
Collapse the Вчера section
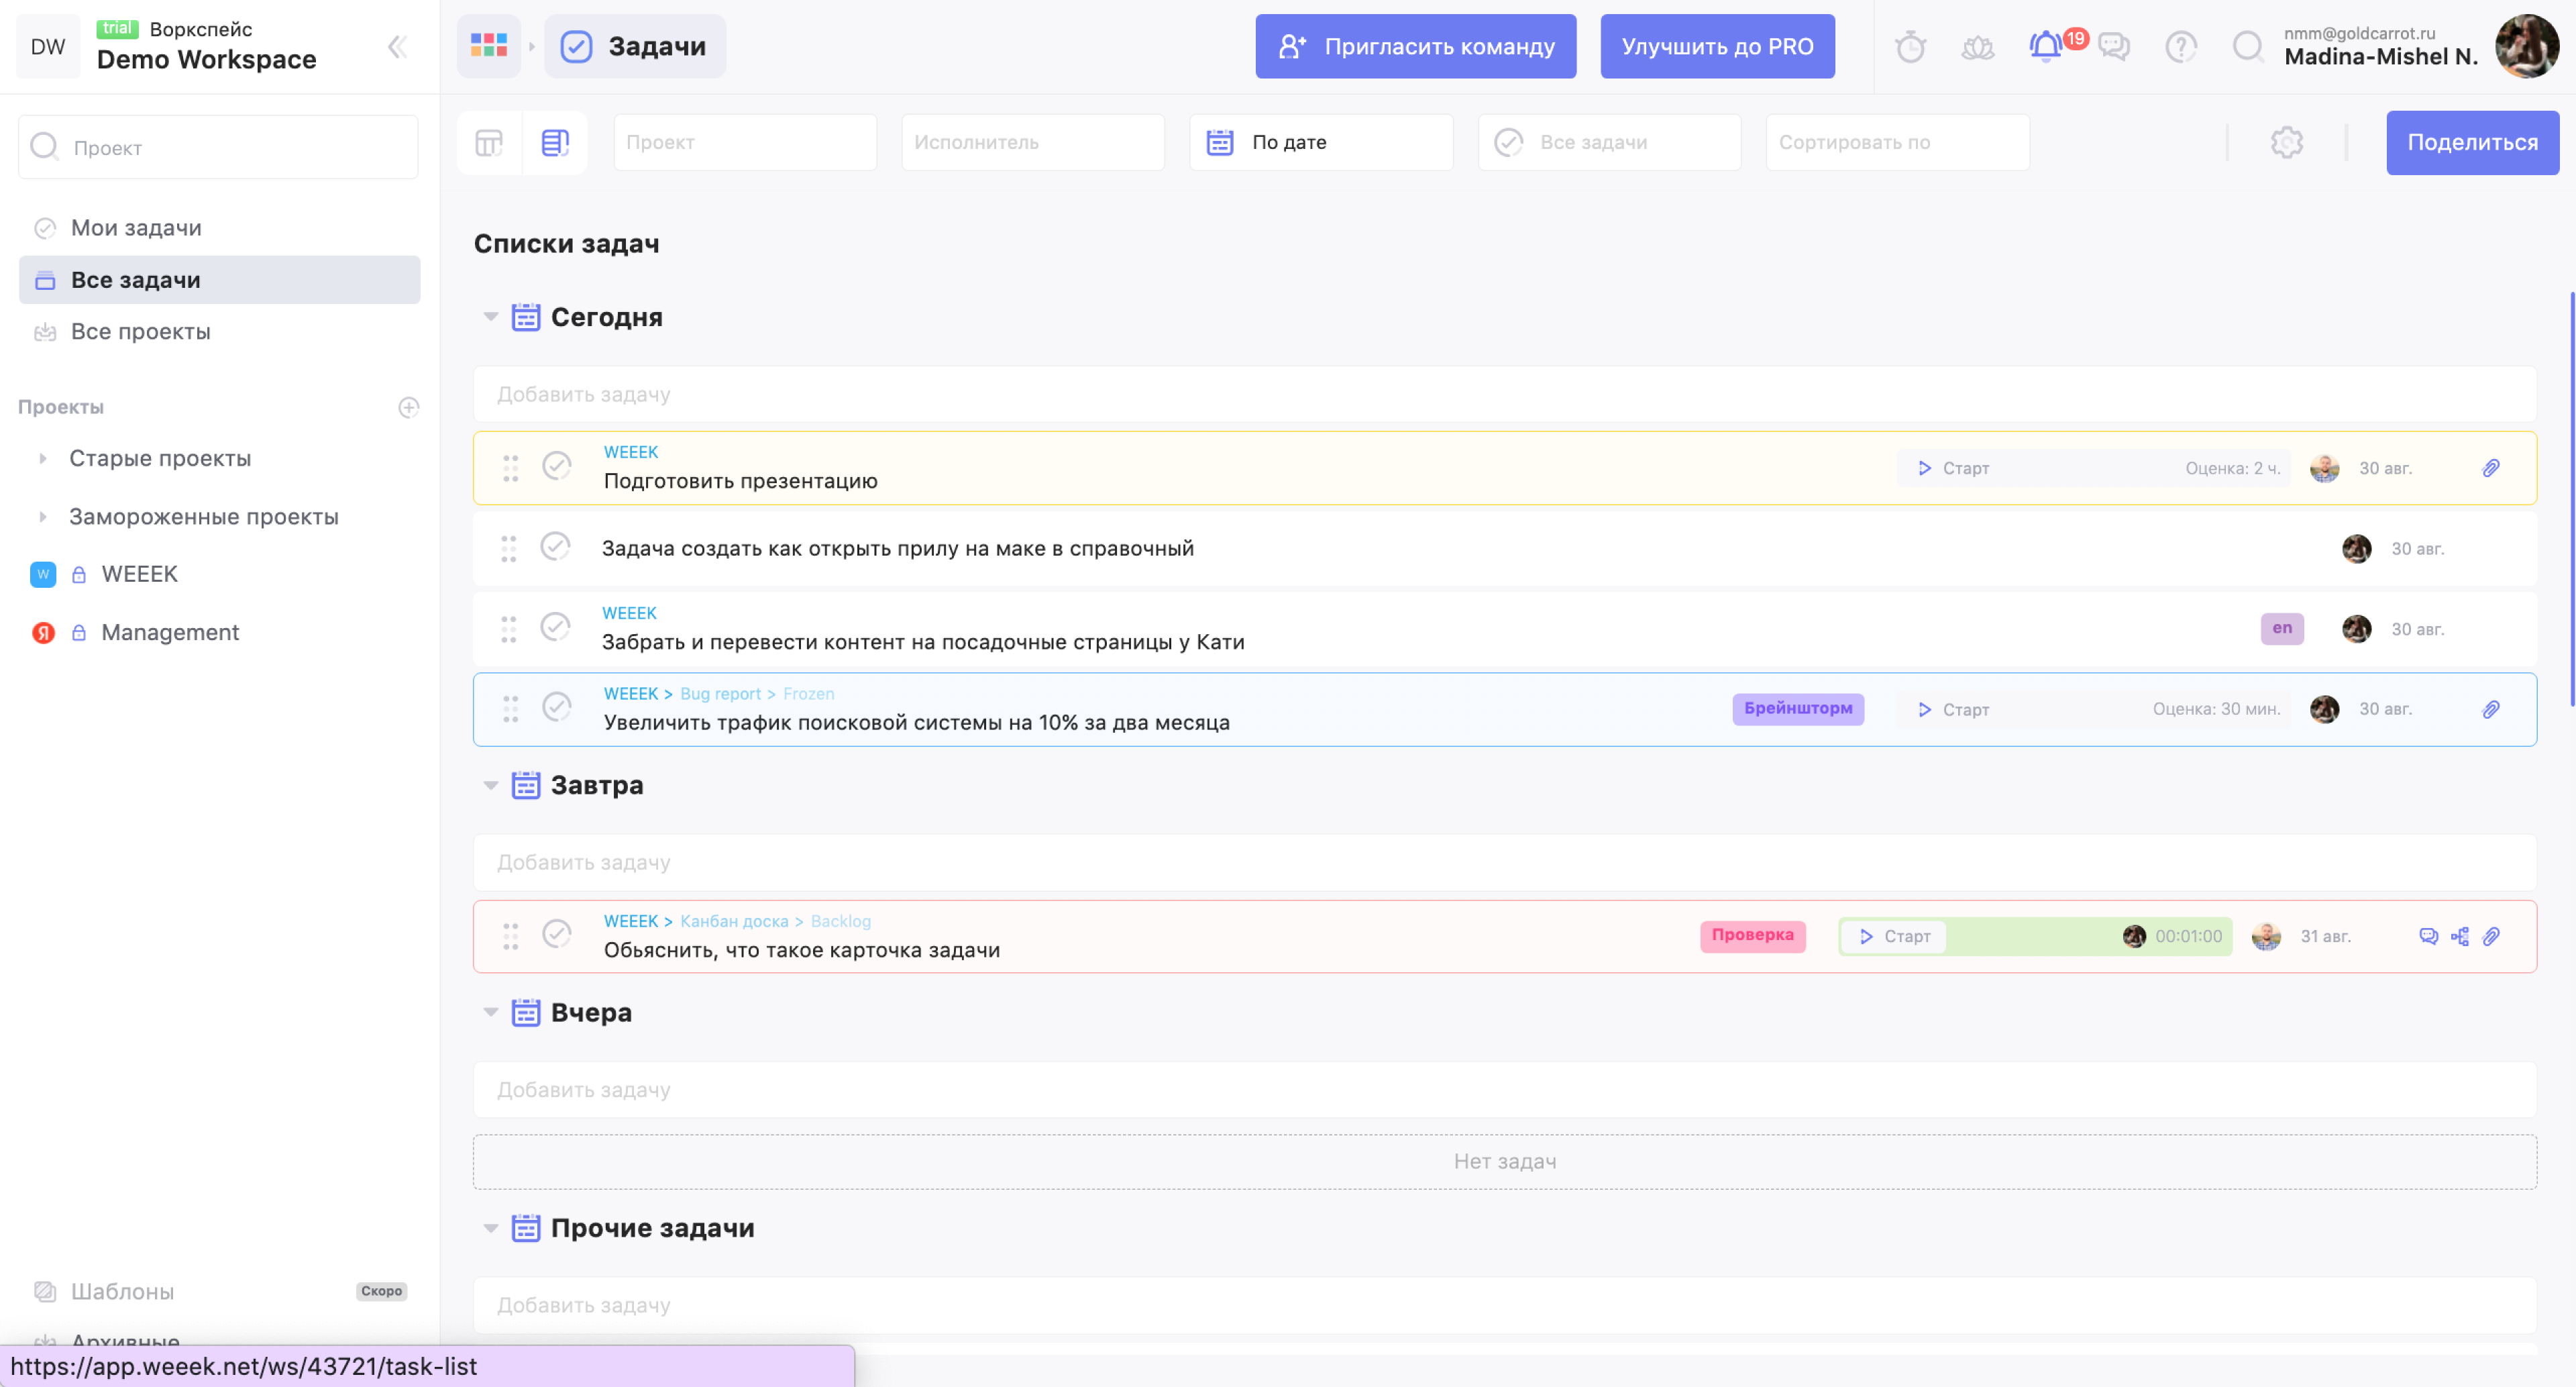490,1012
